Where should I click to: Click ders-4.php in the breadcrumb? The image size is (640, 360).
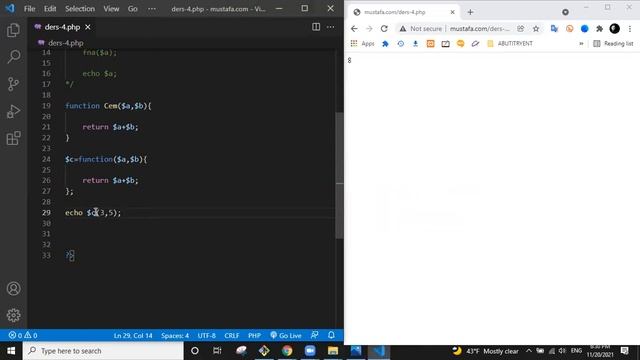click(x=65, y=43)
